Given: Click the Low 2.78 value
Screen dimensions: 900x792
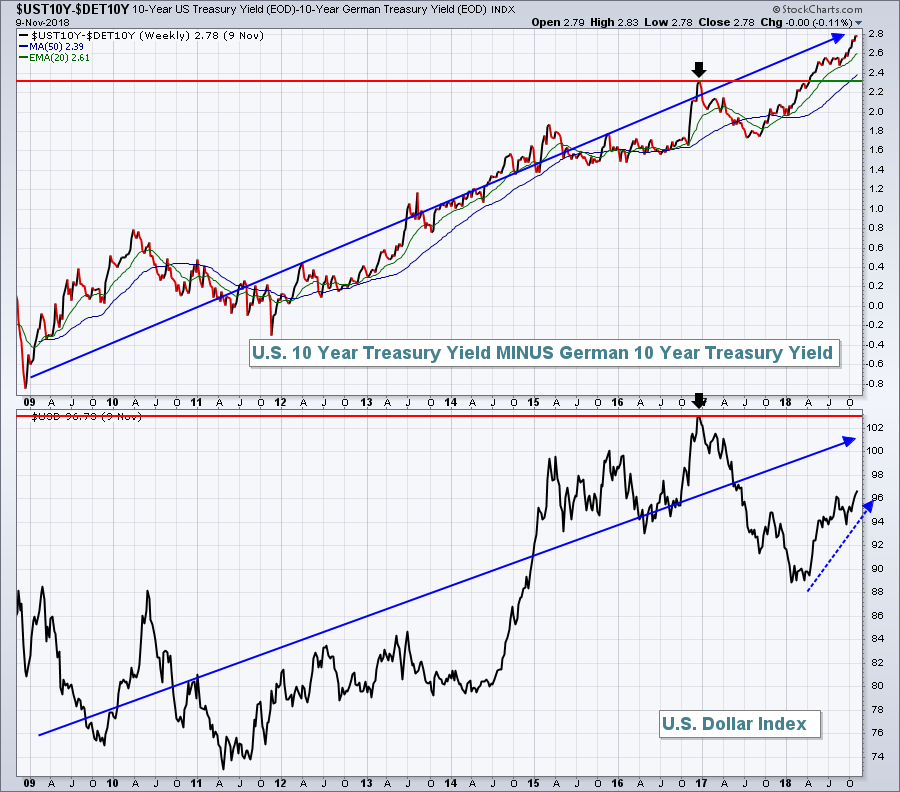Looking at the screenshot, I should pos(668,22).
